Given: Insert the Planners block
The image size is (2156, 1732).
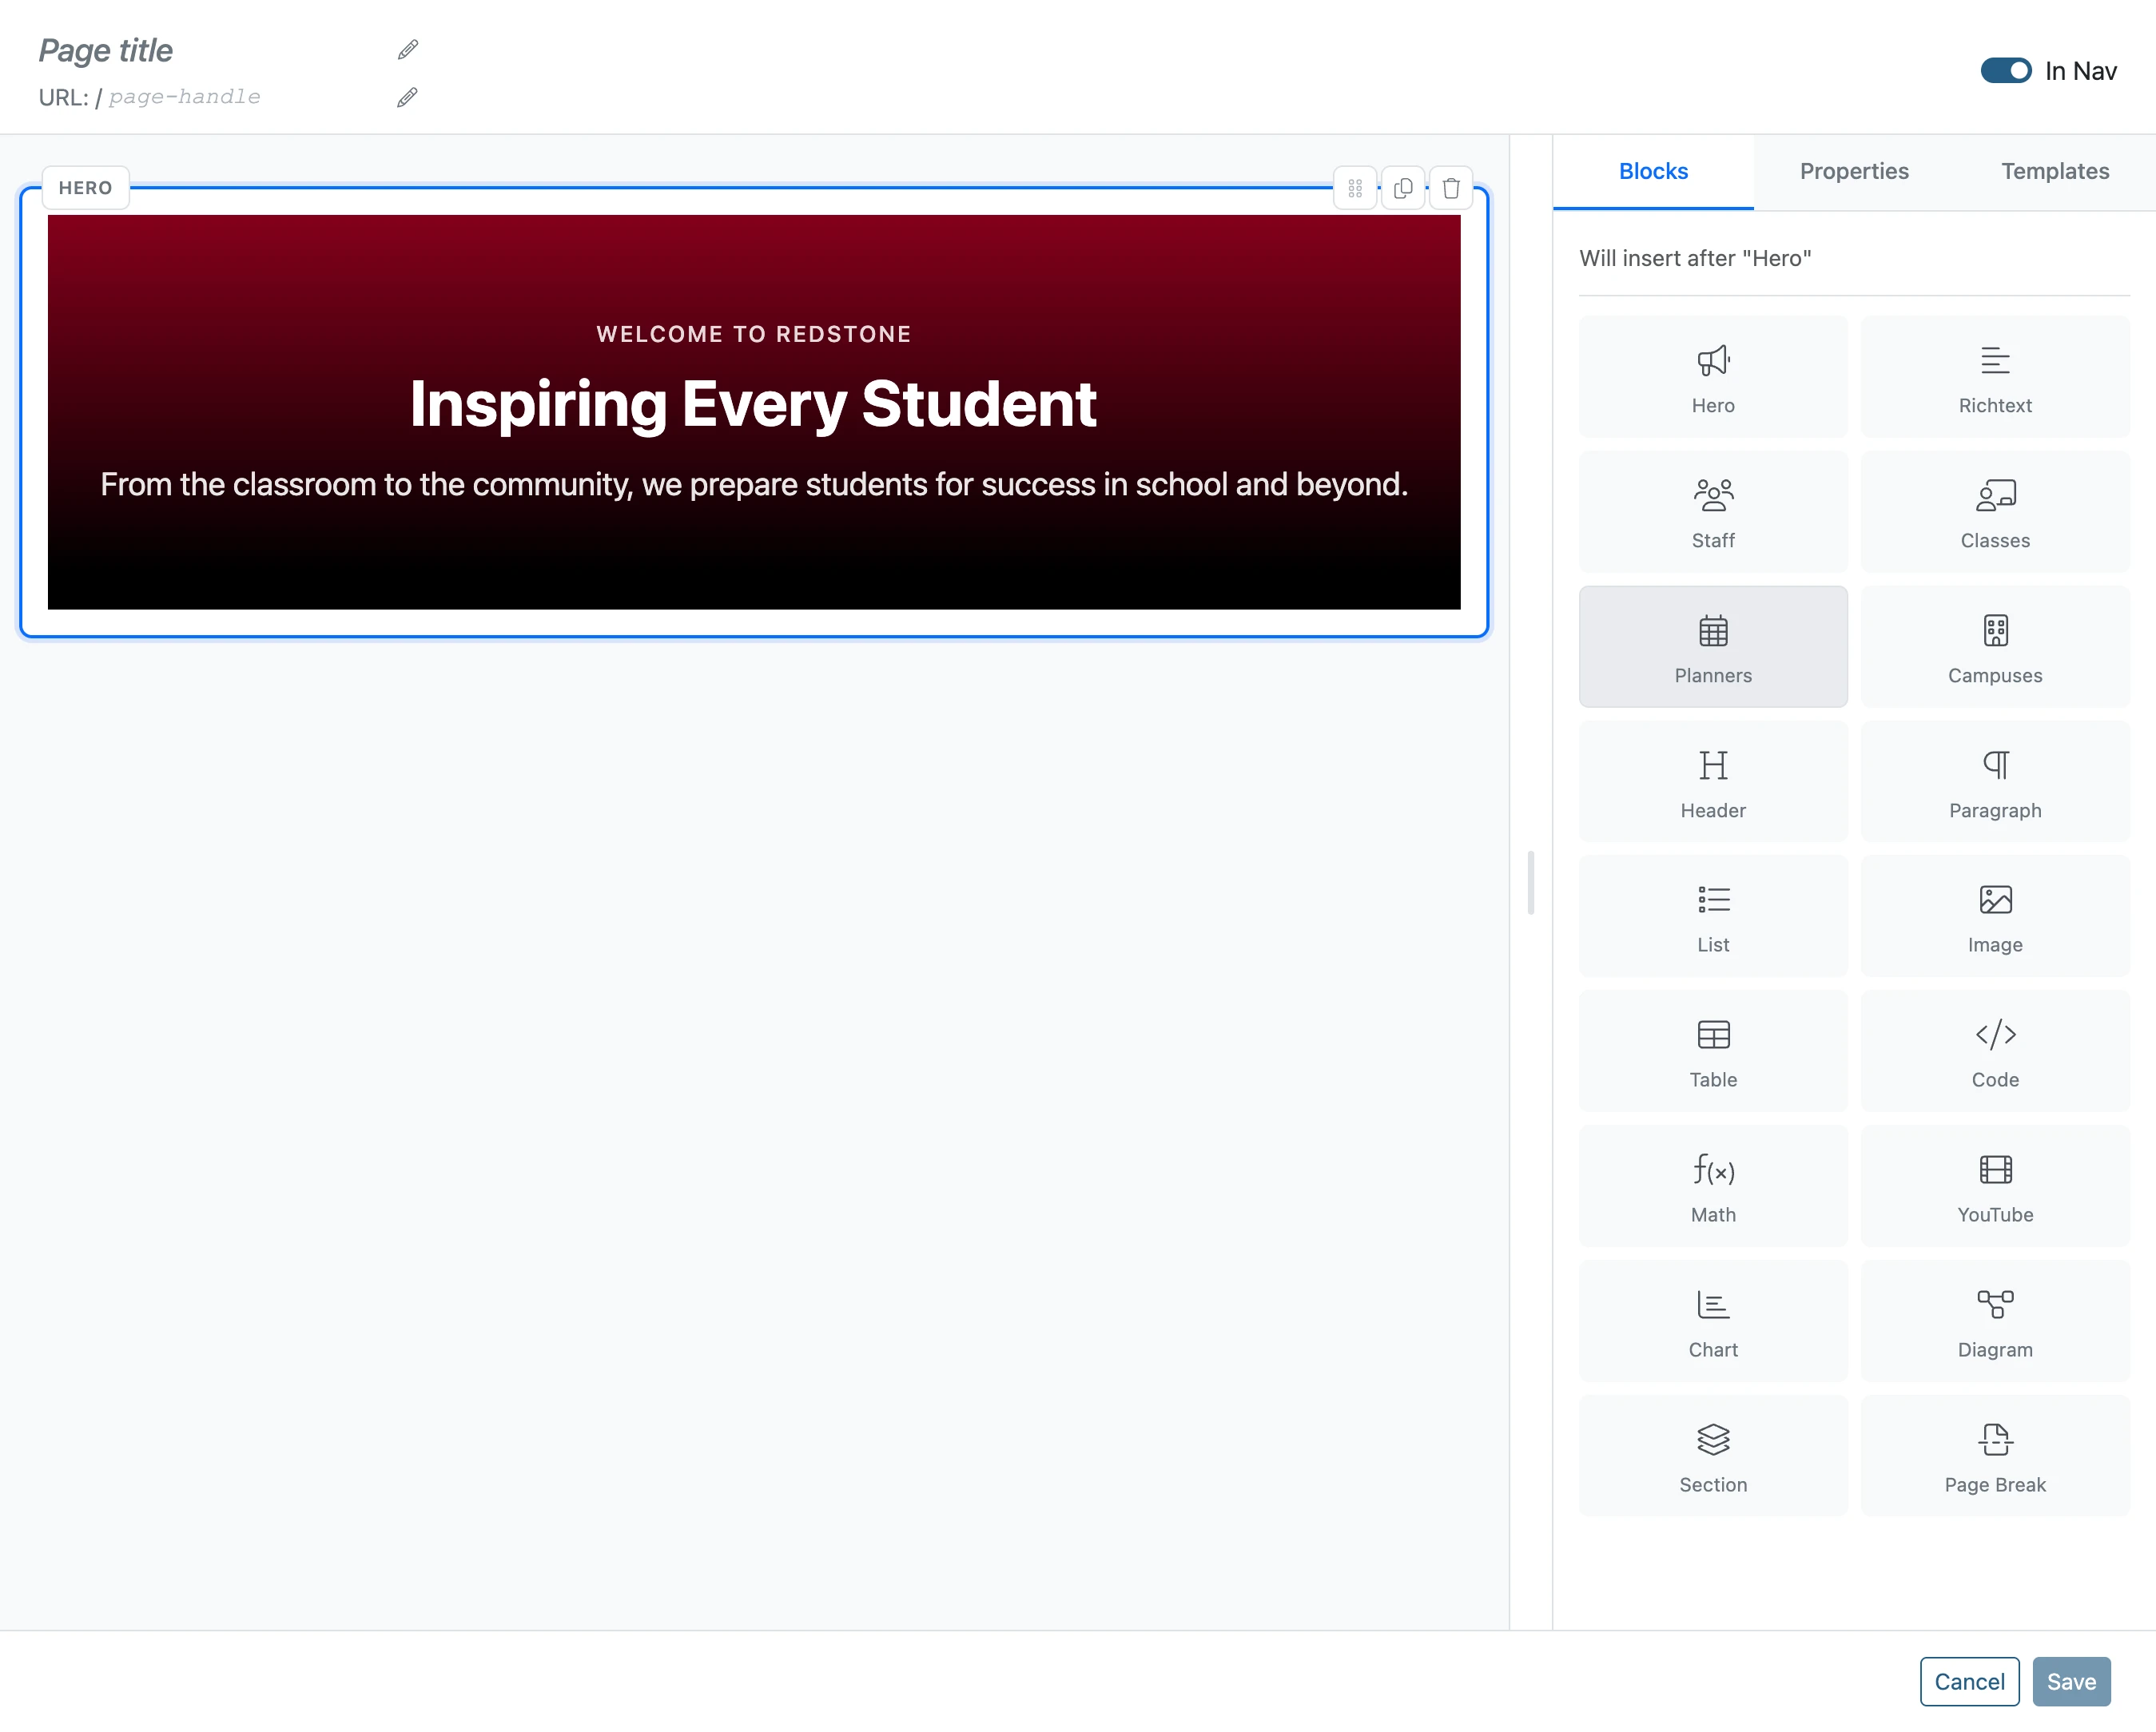Looking at the screenshot, I should coord(1713,647).
